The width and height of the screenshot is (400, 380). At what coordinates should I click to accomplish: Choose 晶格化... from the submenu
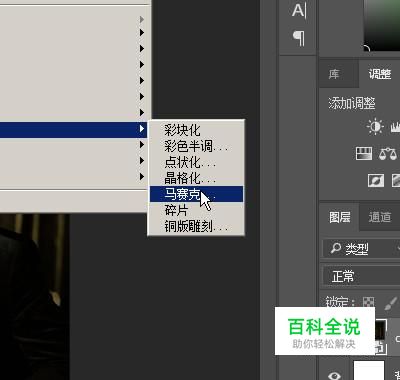[x=196, y=178]
